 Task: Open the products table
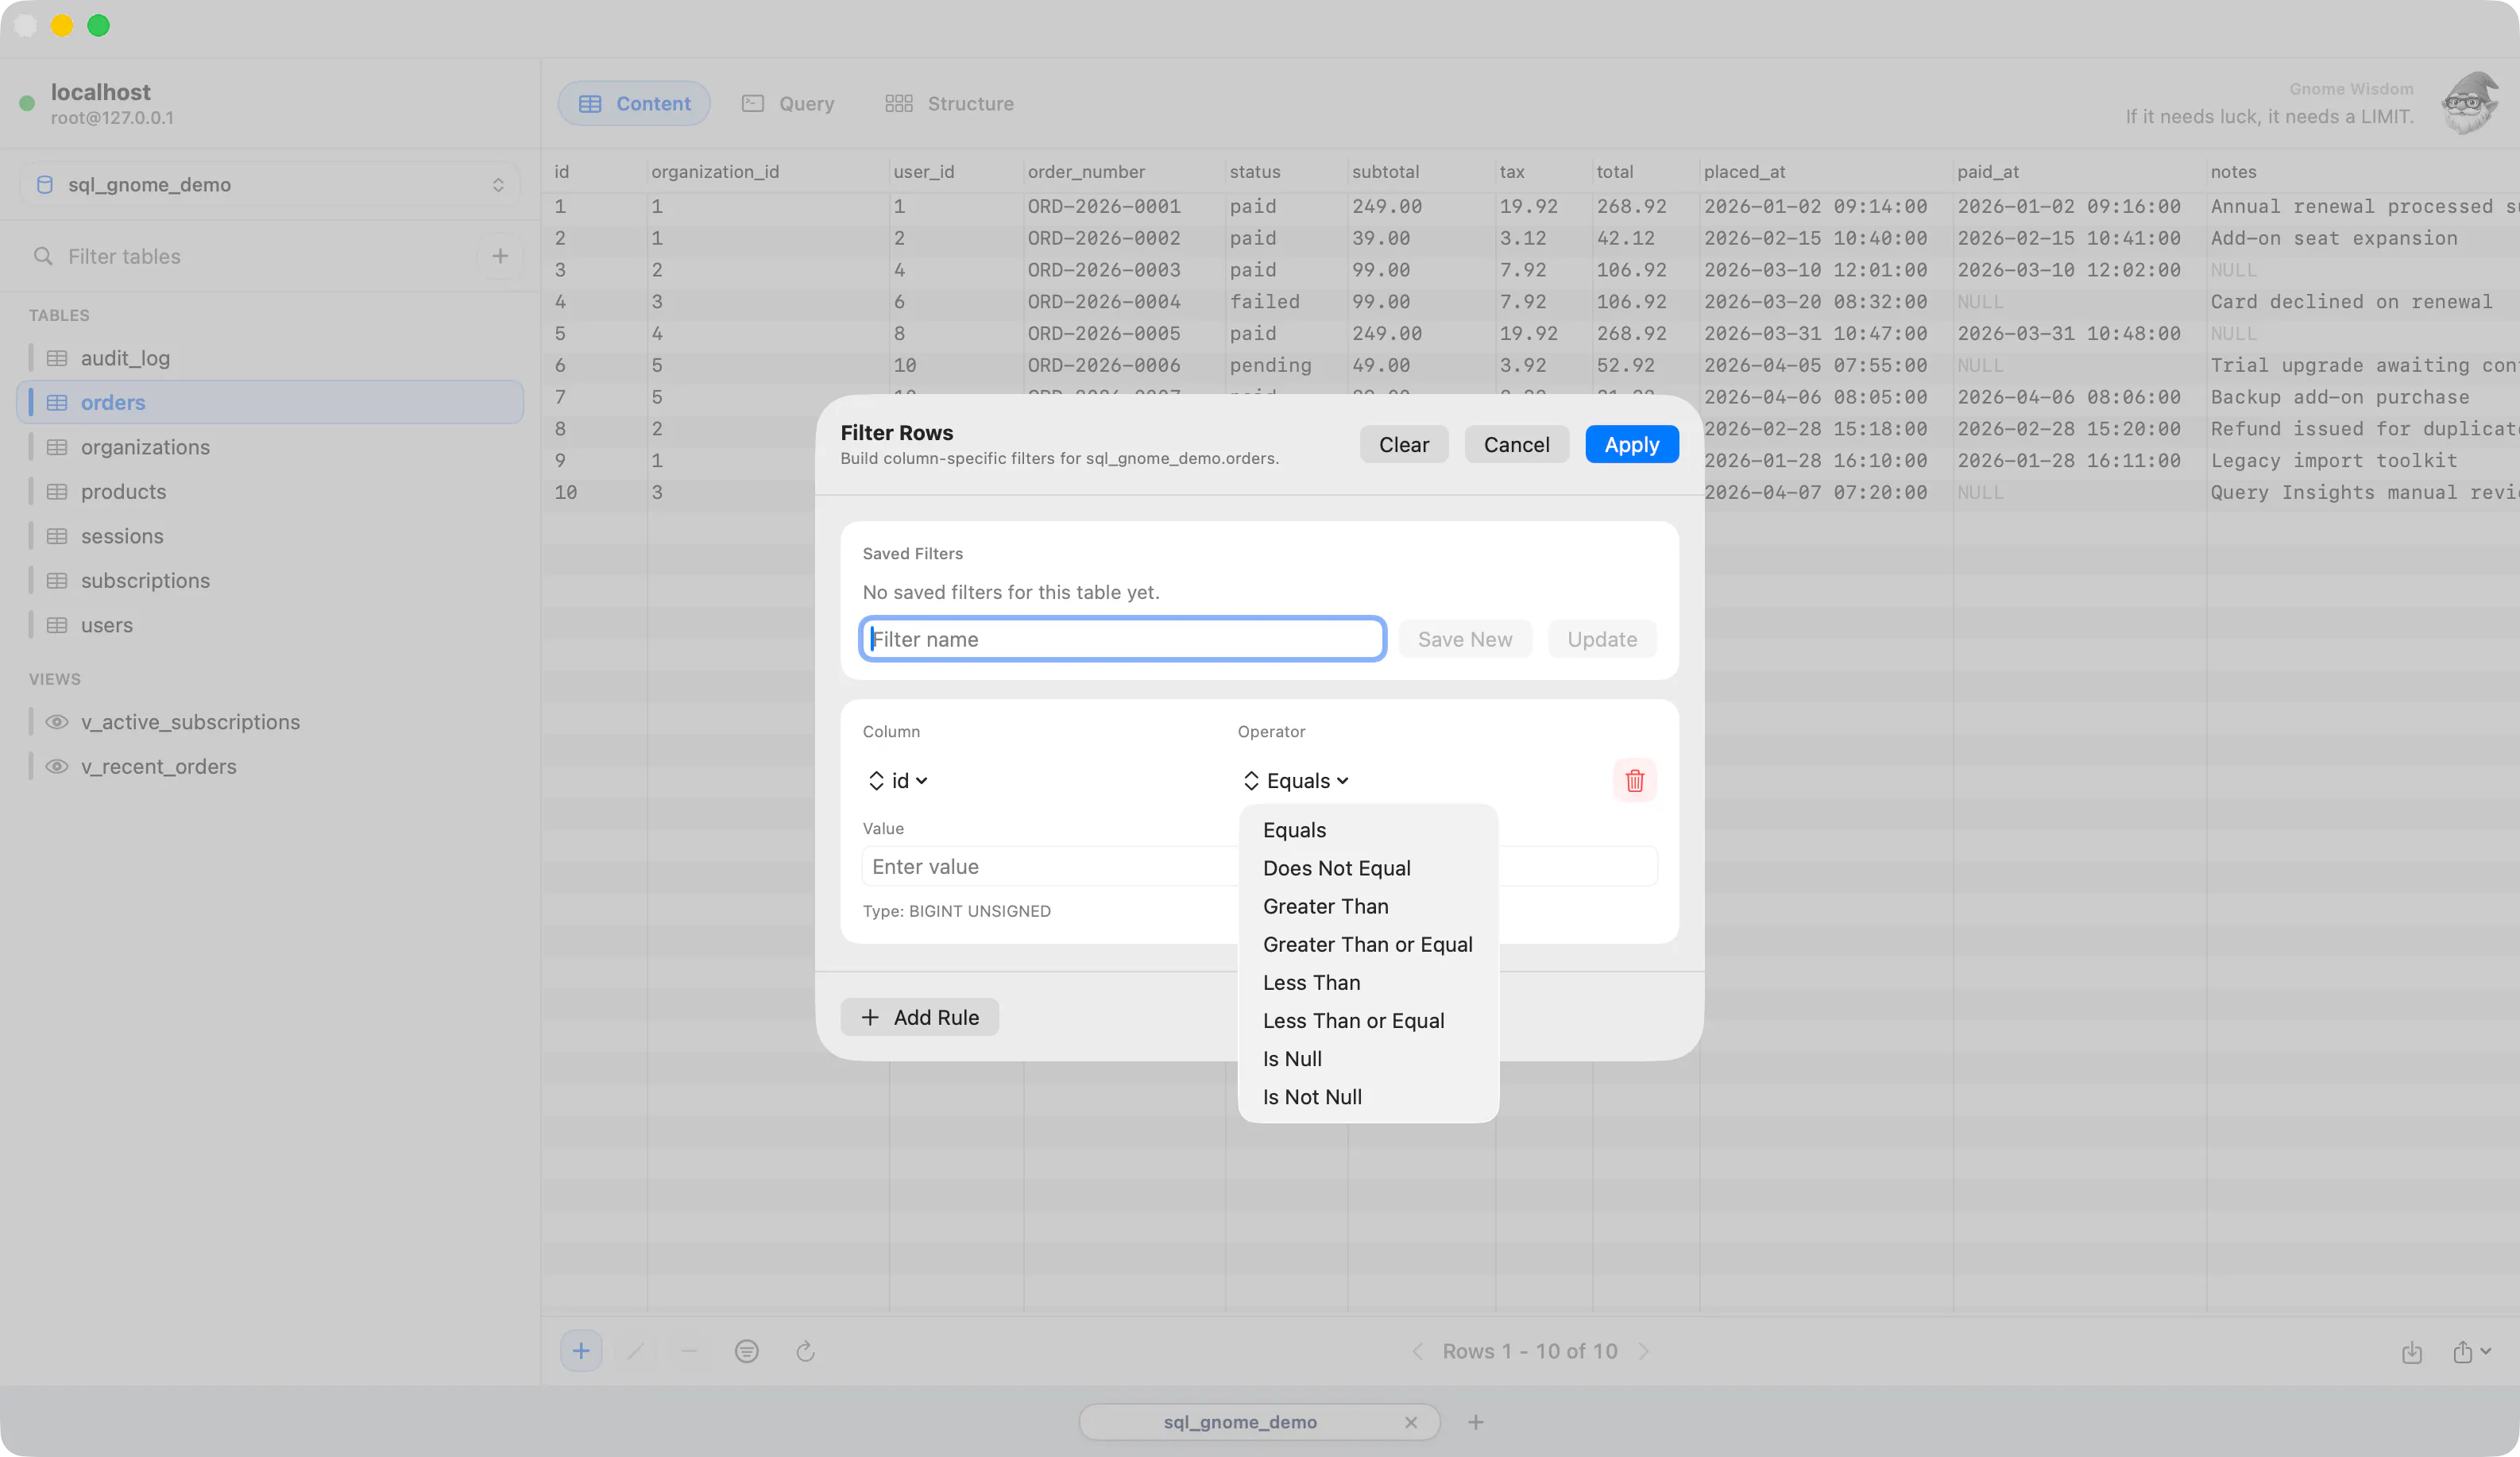click(270, 491)
